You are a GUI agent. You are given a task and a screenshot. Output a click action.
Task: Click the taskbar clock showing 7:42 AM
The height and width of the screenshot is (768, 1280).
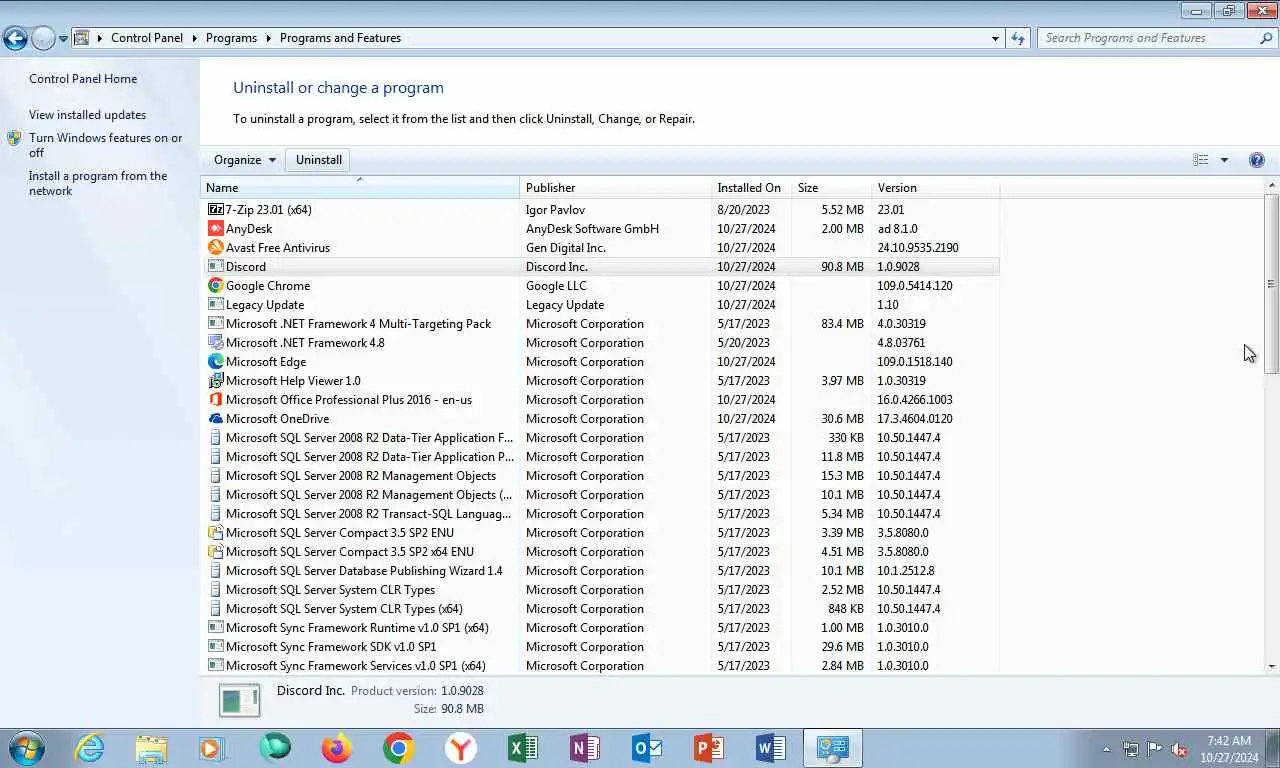pos(1228,749)
